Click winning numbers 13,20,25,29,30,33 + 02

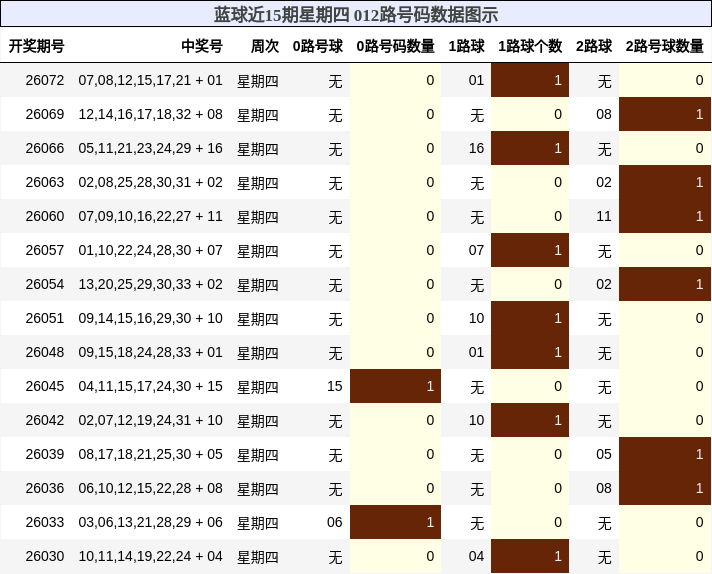pyautogui.click(x=150, y=284)
